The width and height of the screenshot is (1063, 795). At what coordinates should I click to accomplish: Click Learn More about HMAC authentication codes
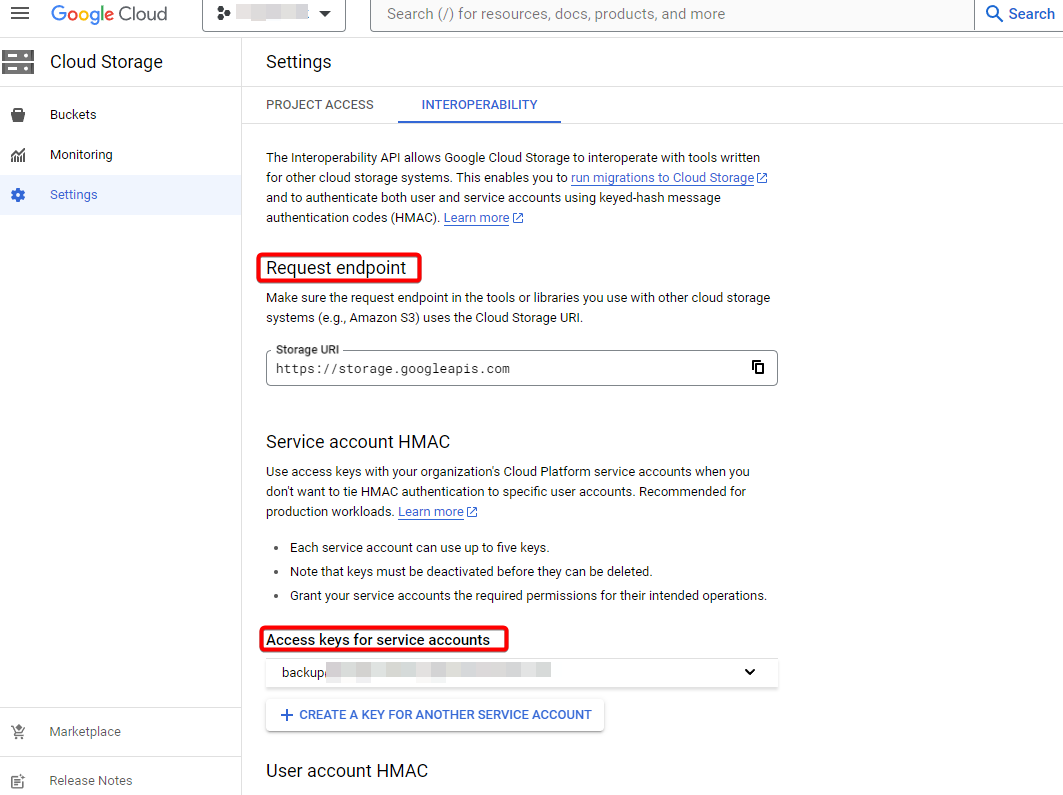tap(477, 217)
